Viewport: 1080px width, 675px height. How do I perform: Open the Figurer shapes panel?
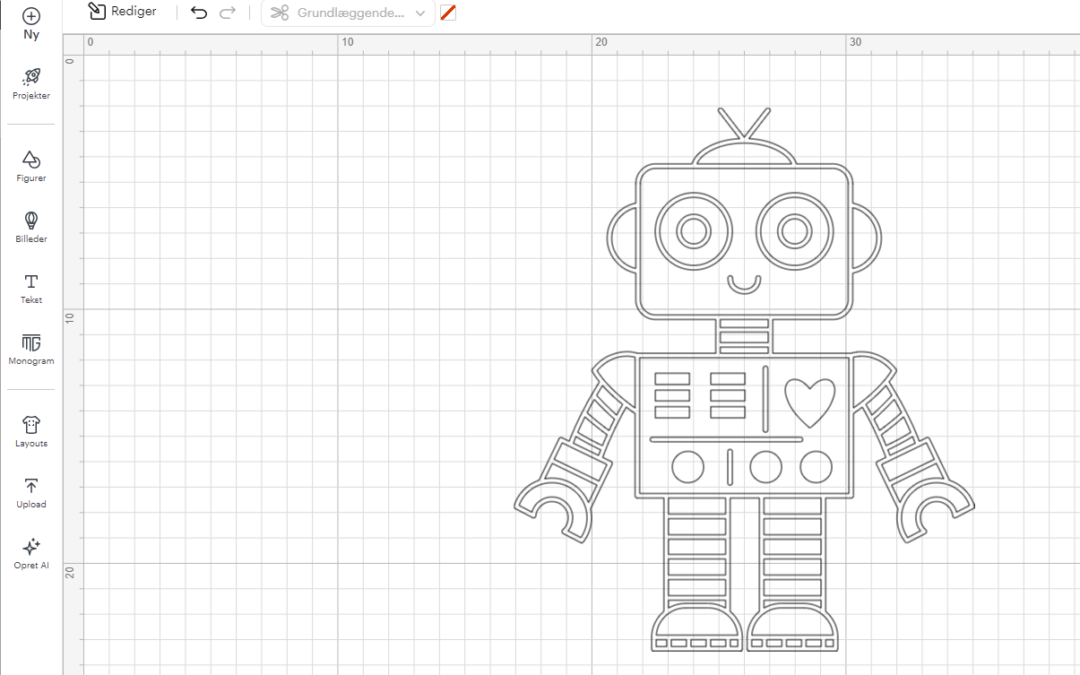[31, 160]
